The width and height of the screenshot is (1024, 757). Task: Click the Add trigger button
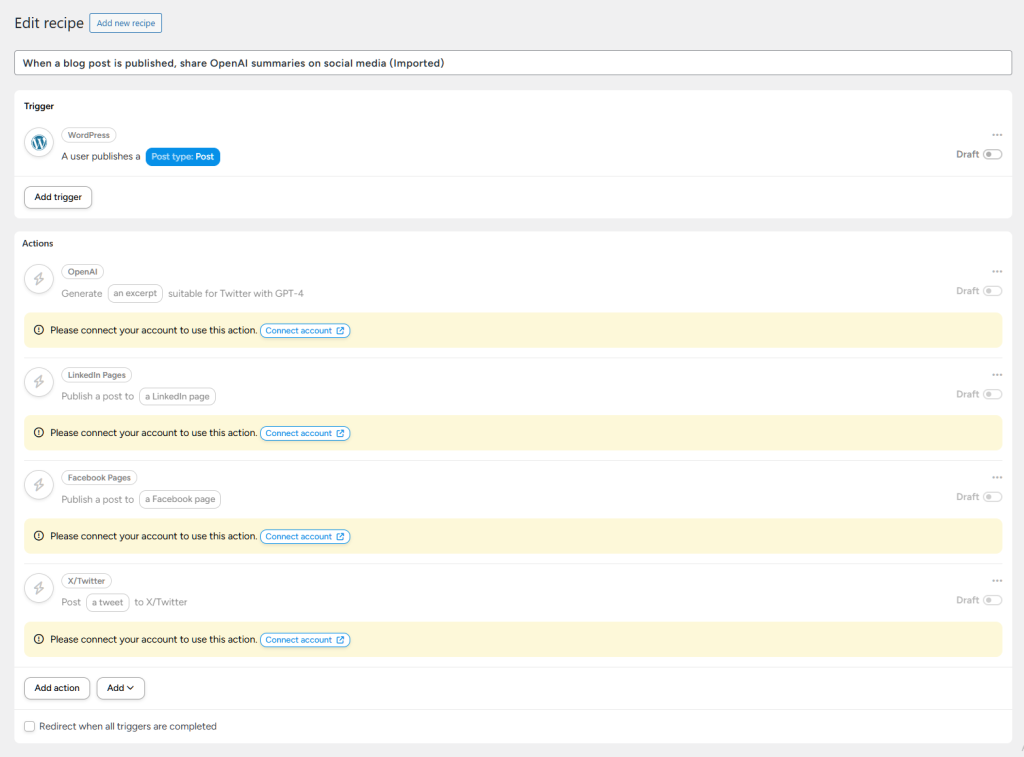(x=57, y=197)
